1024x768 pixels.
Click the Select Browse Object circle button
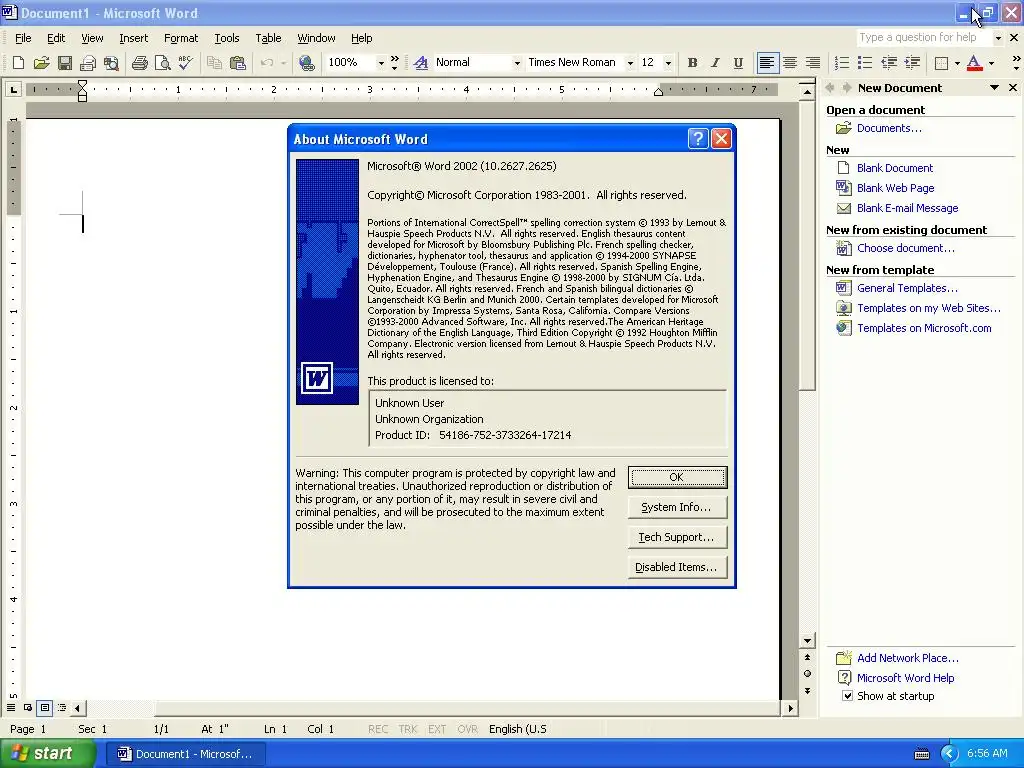807,674
